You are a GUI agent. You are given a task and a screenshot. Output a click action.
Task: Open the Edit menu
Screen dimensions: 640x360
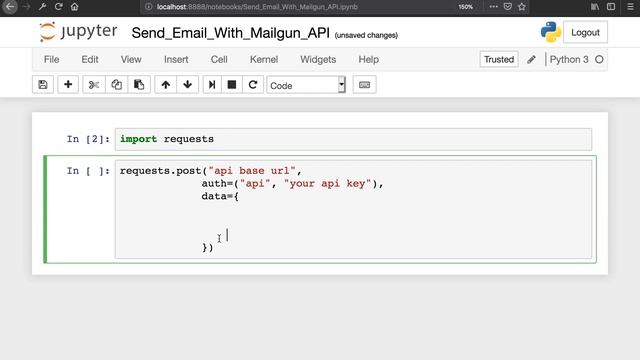pos(90,60)
